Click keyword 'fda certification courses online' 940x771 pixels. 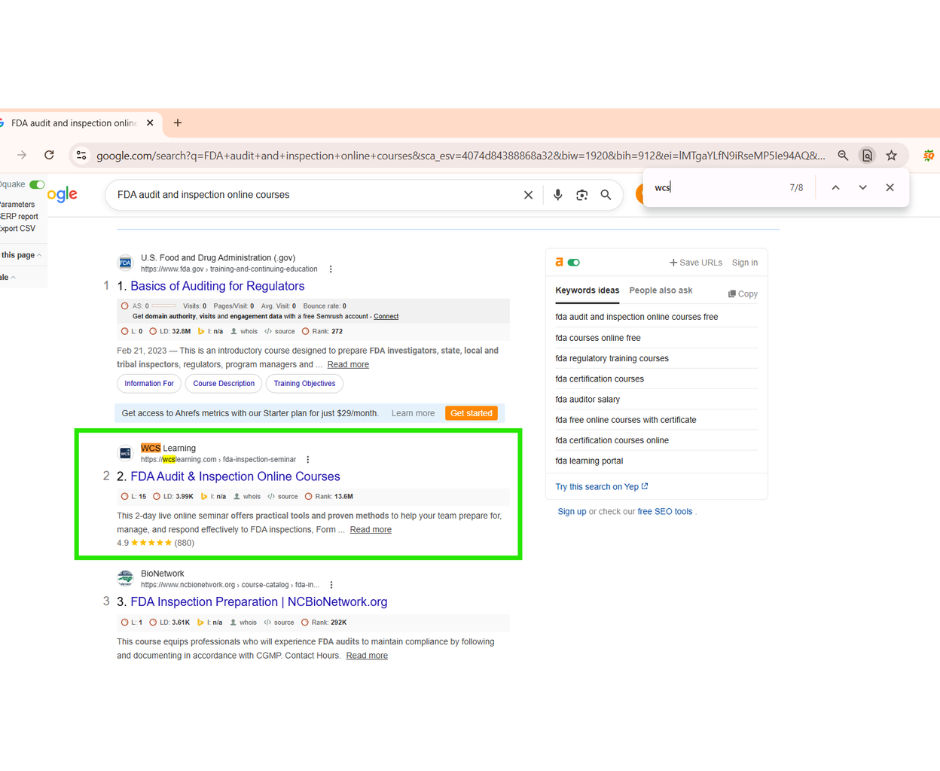point(612,440)
